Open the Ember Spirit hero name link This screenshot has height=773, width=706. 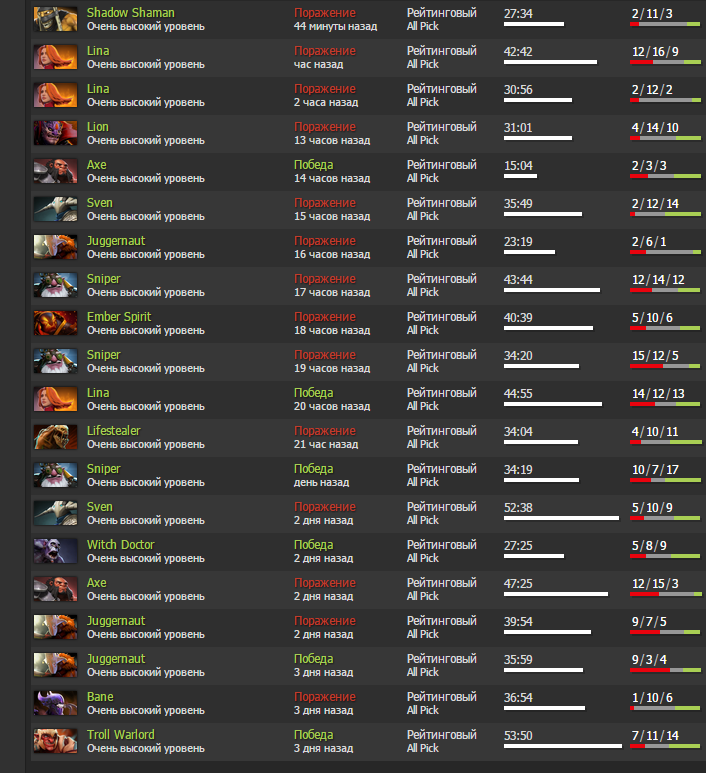(x=119, y=316)
